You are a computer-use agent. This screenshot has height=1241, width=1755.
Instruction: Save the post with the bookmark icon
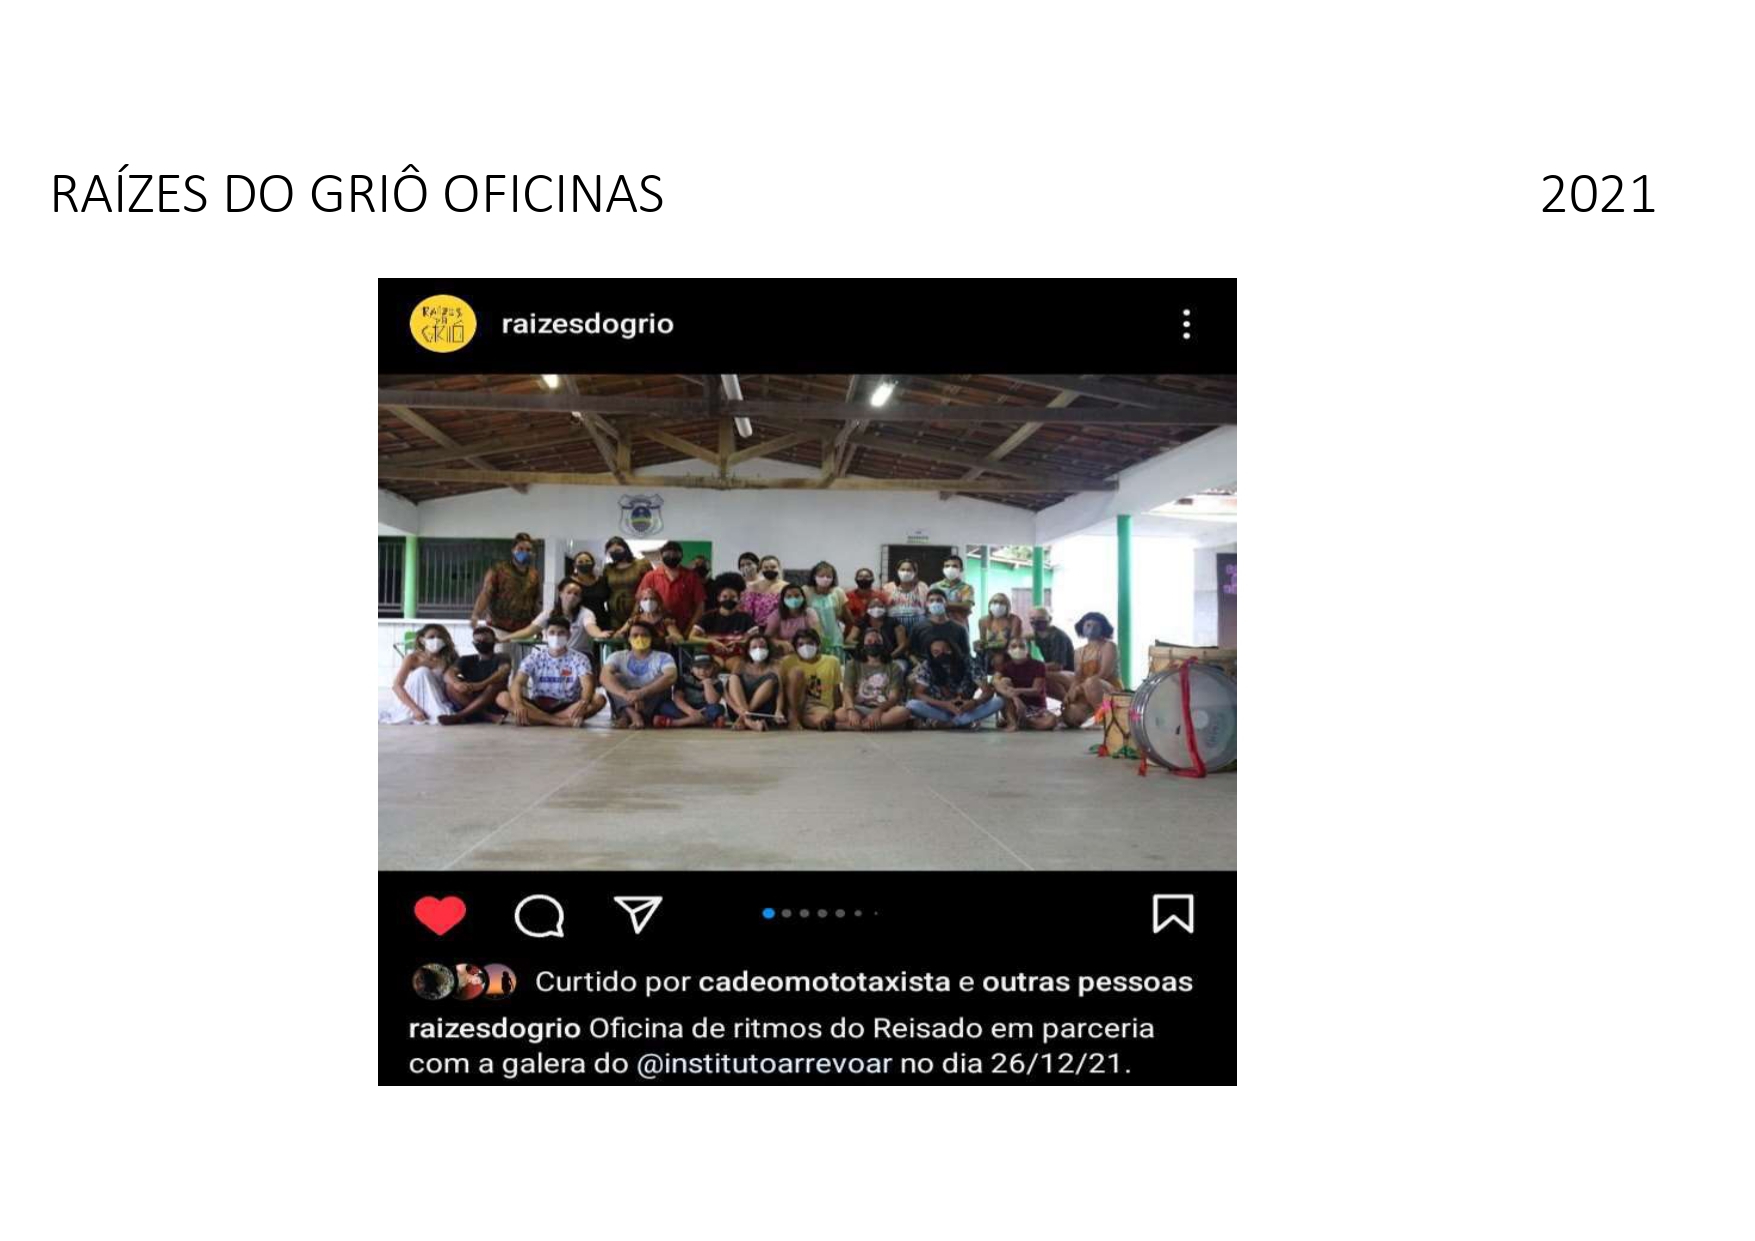point(1173,914)
